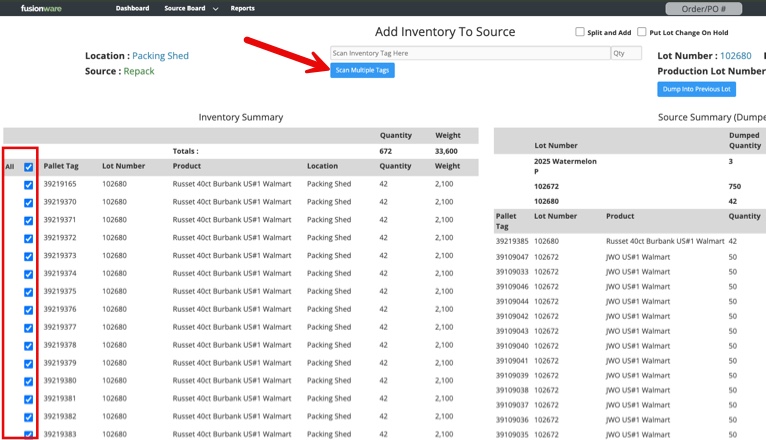The height and width of the screenshot is (440, 766).
Task: Open the Reports menu item
Action: pos(242,8)
